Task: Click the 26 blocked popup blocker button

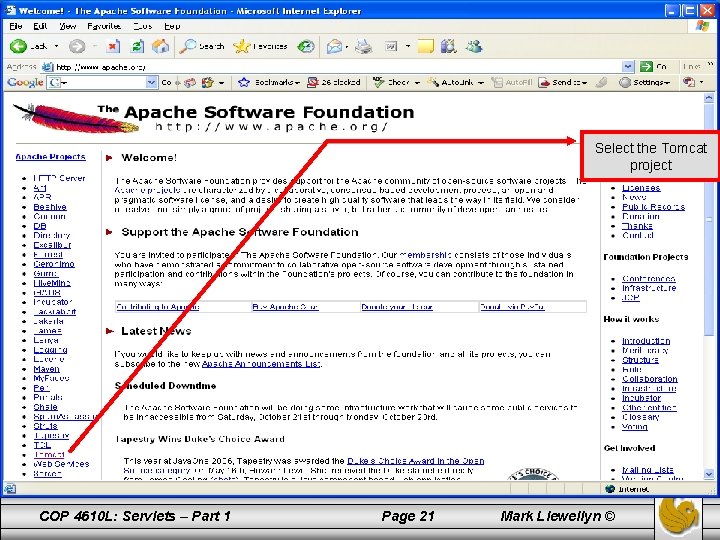Action: click(x=334, y=83)
